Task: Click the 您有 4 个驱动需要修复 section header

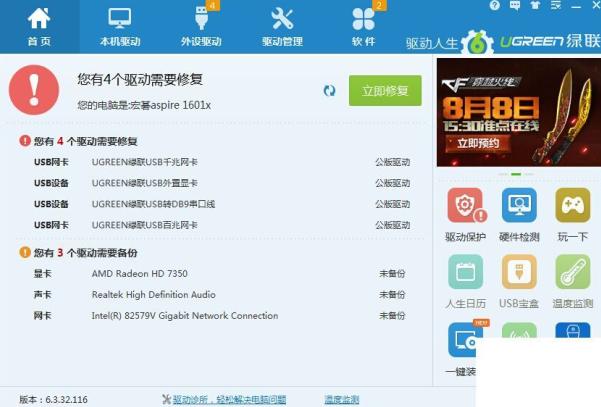Action: coord(79,141)
